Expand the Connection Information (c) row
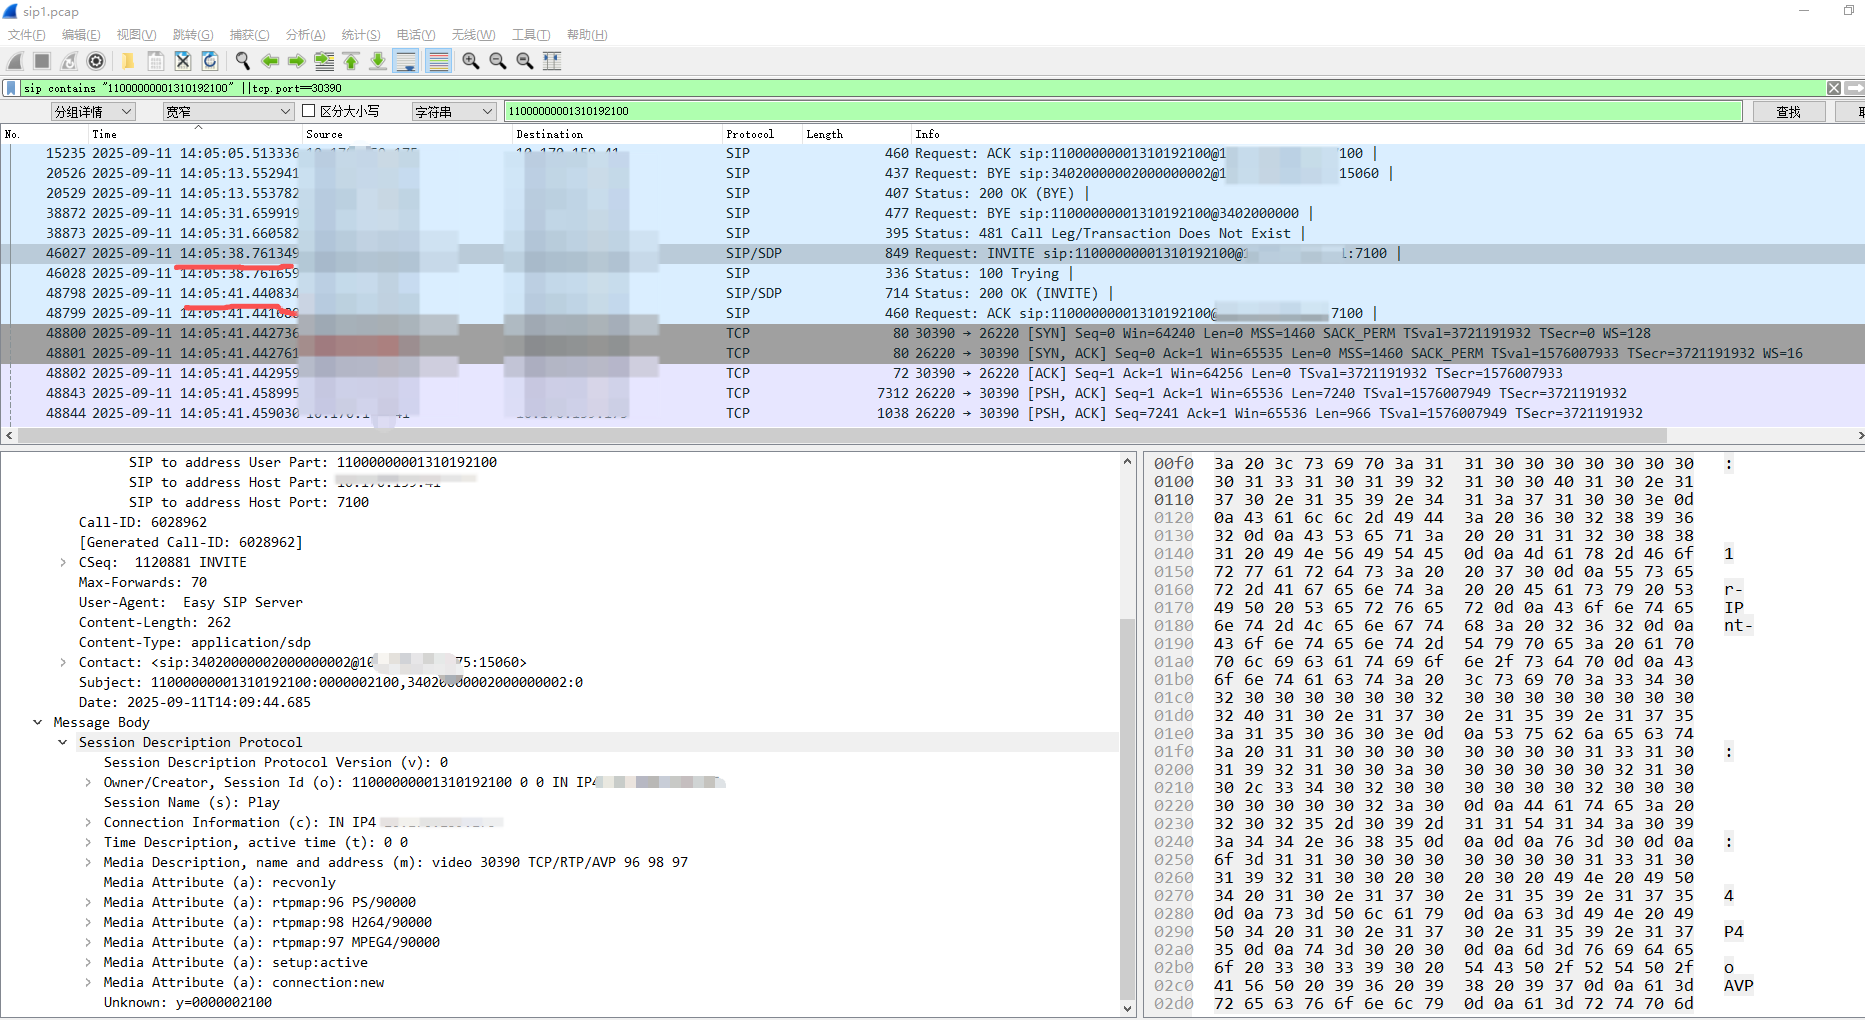 coord(88,822)
